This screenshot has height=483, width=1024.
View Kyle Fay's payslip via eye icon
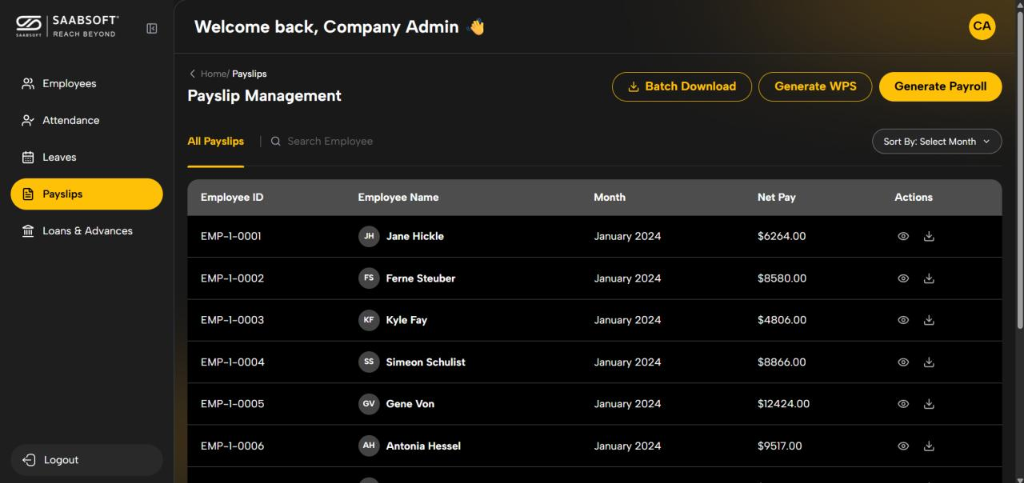[903, 320]
